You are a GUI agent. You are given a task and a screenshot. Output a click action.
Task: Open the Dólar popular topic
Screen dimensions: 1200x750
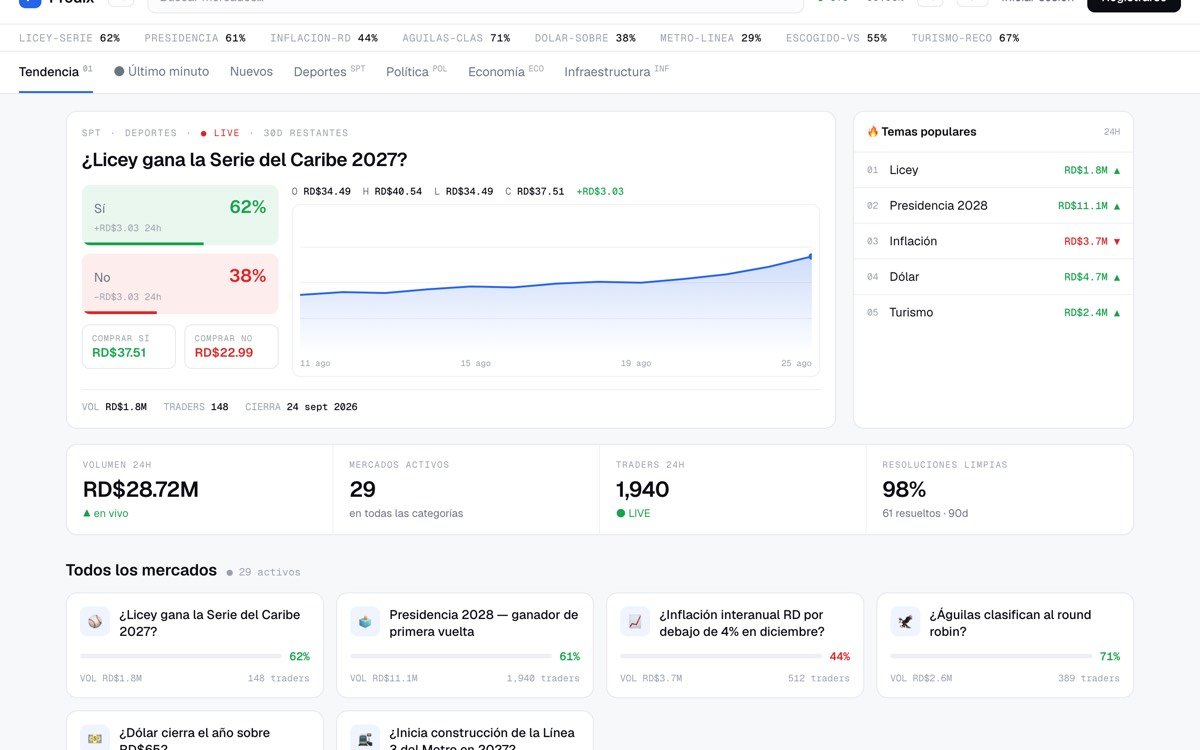point(993,277)
